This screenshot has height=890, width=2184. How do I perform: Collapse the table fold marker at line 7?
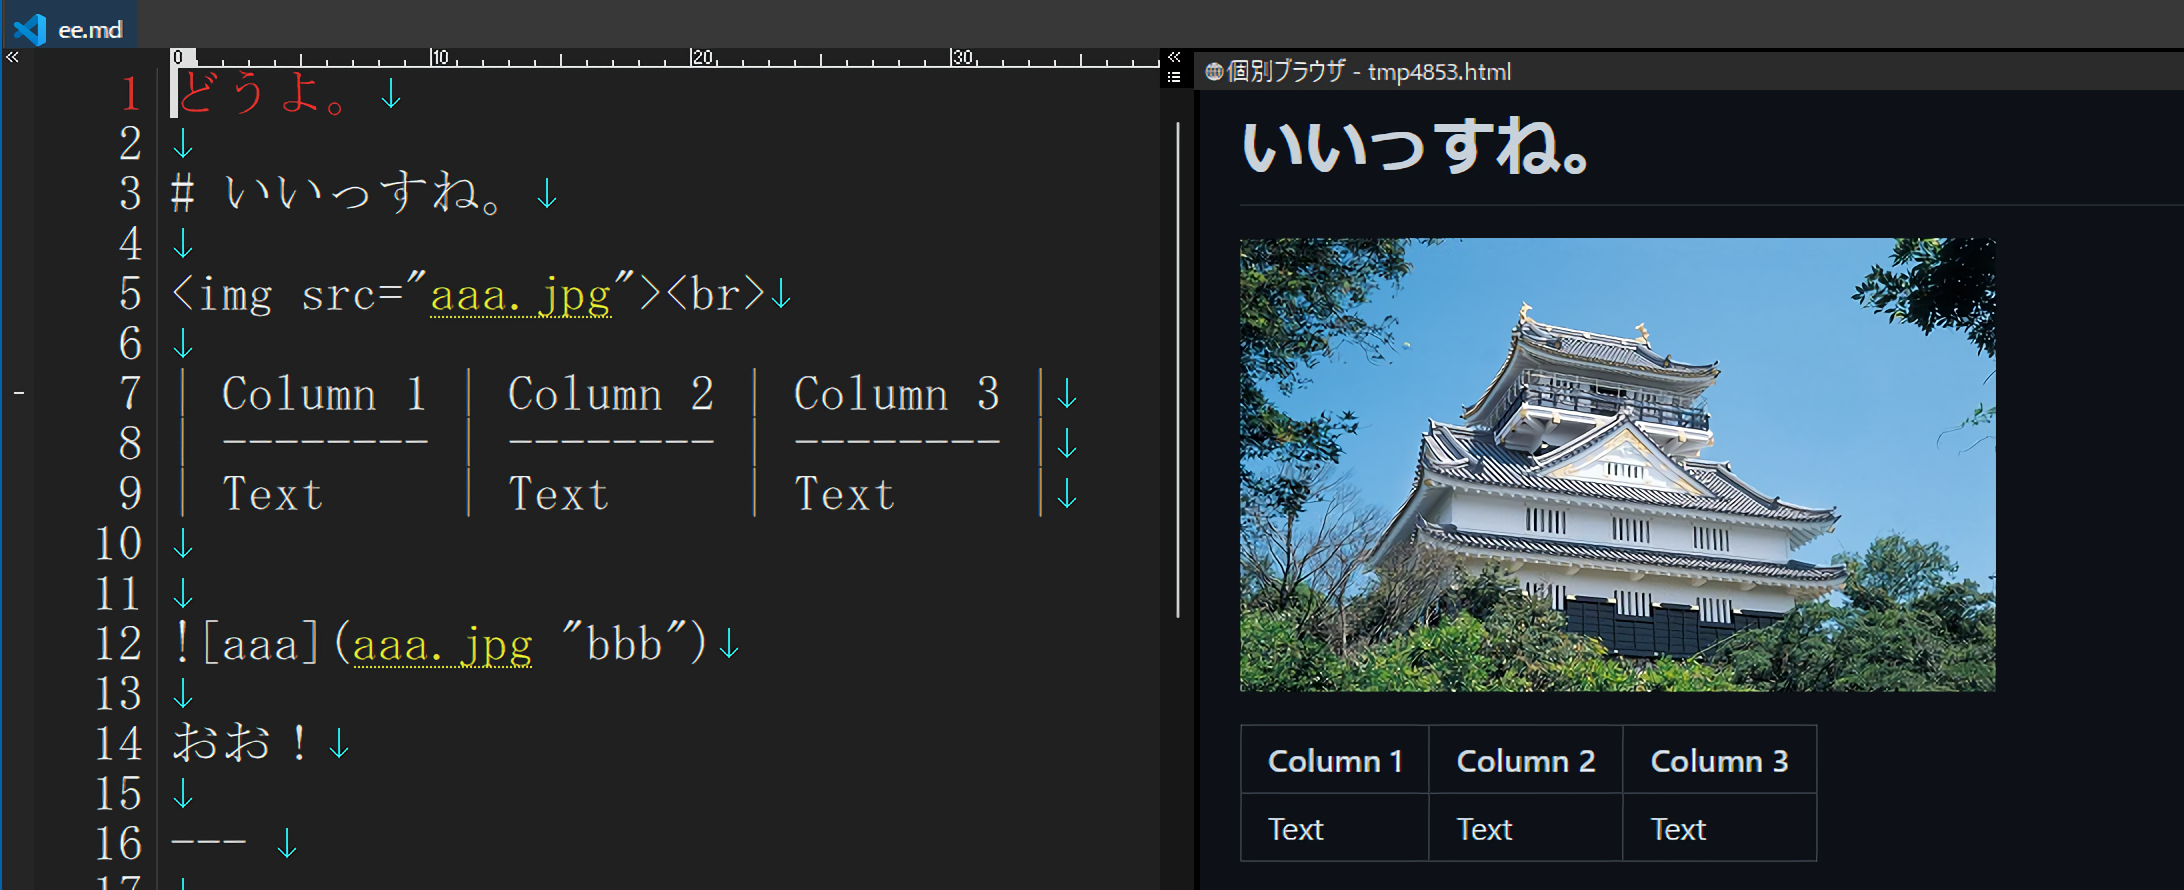pyautogui.click(x=19, y=393)
